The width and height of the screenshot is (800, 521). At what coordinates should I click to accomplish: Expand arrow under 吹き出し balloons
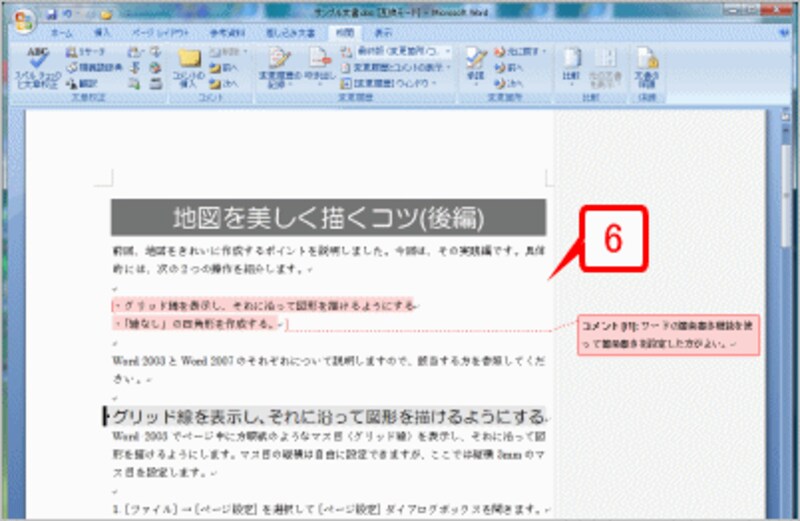tap(320, 85)
